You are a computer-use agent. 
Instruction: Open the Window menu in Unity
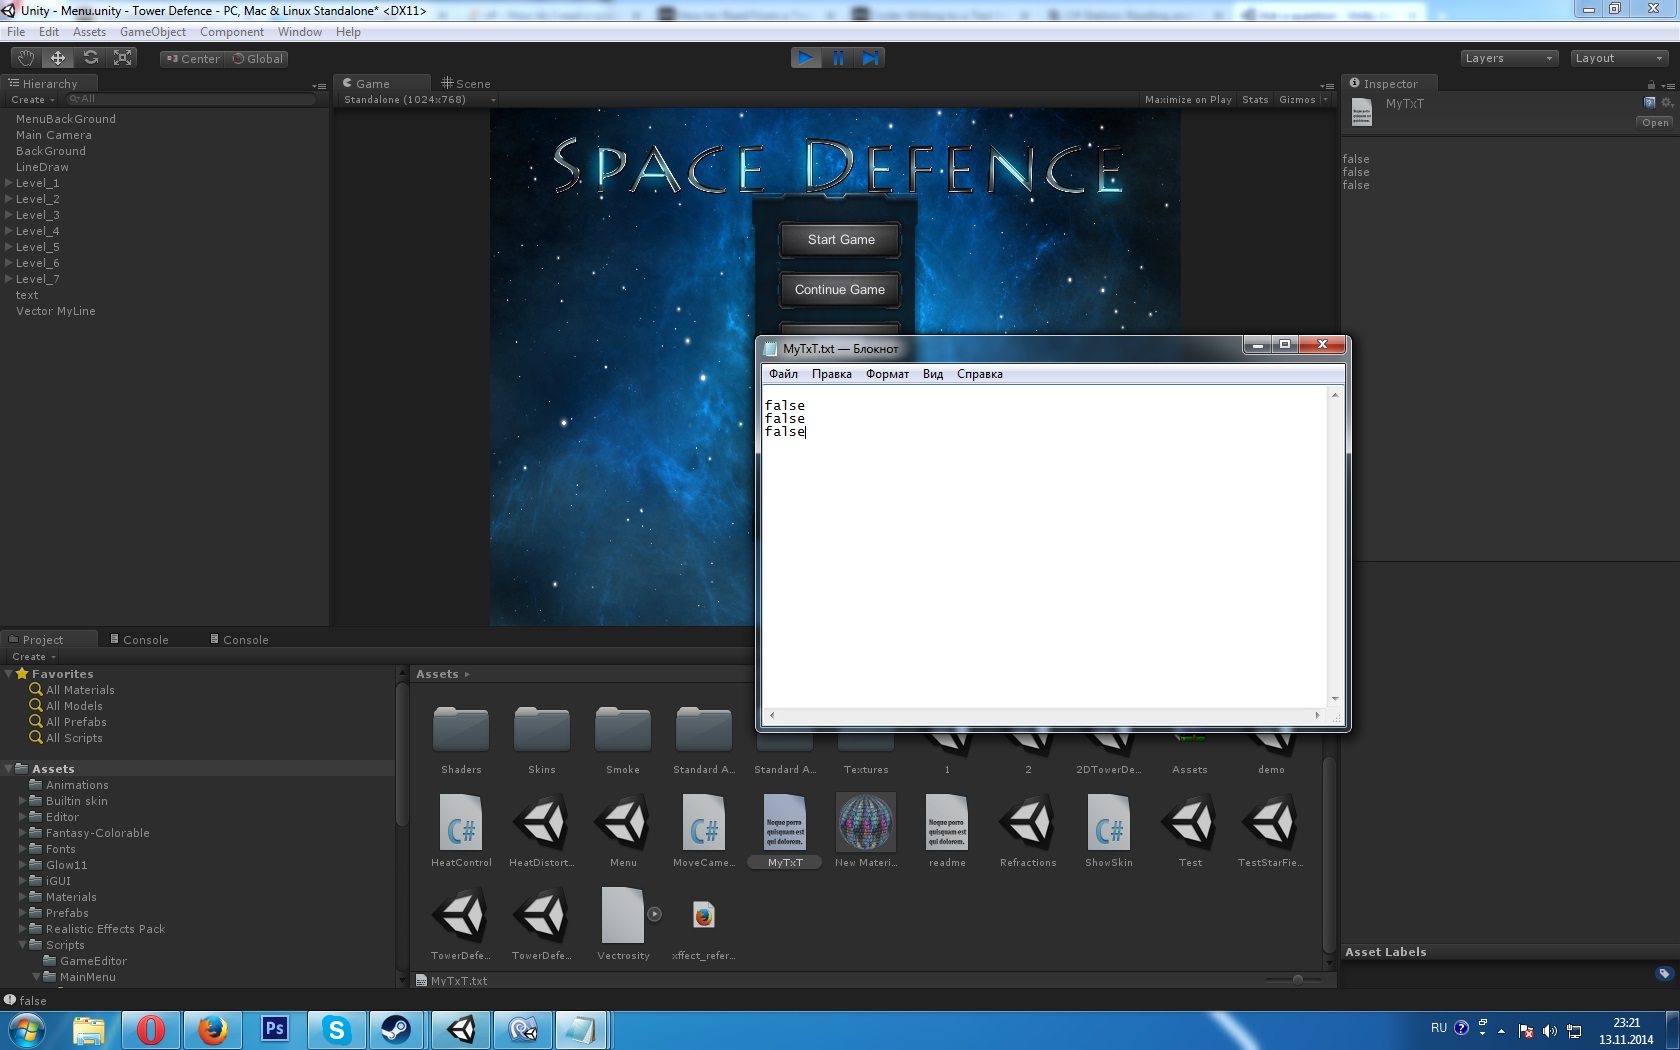[299, 32]
